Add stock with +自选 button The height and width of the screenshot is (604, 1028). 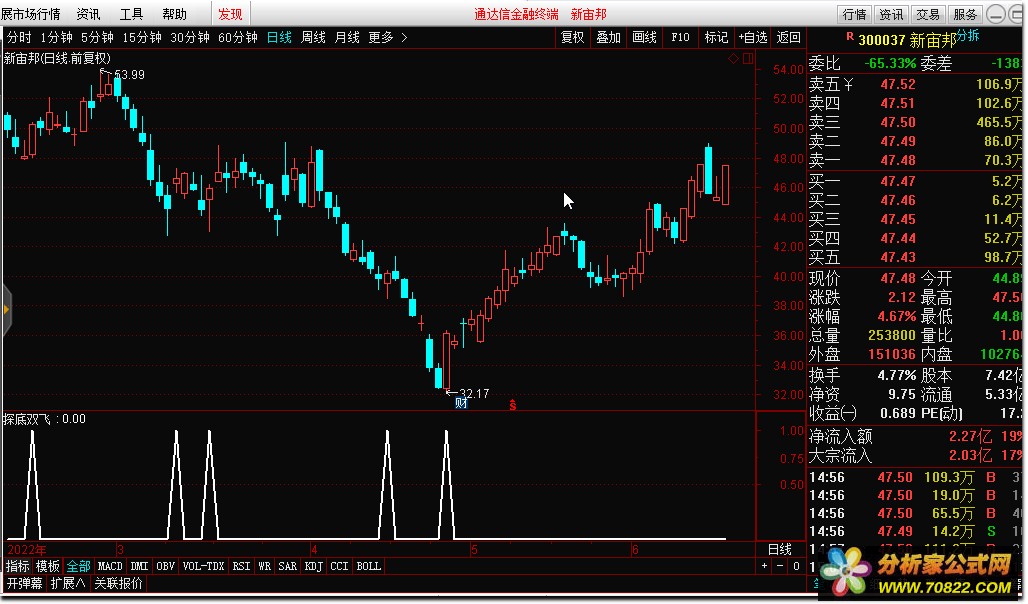[x=753, y=37]
